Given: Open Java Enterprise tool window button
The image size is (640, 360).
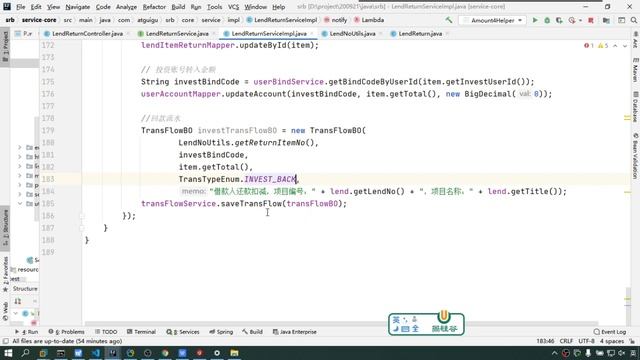Looking at the screenshot, I should (295, 332).
